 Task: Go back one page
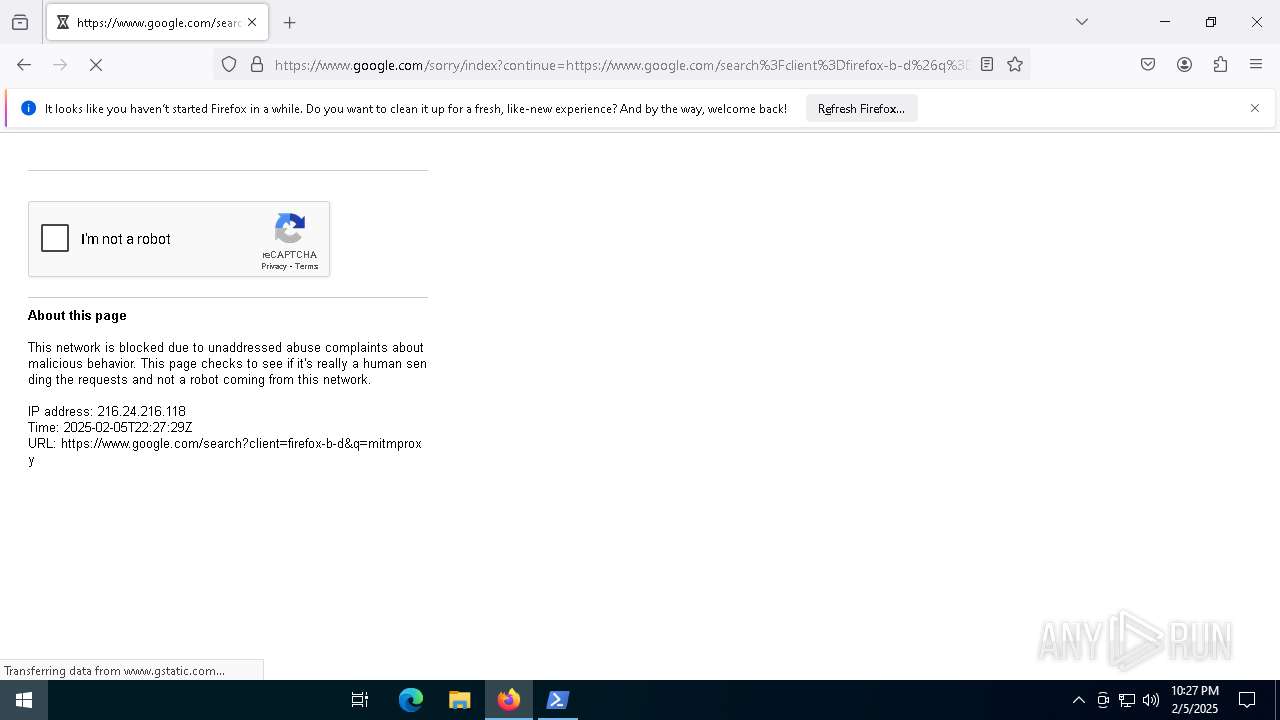pyautogui.click(x=24, y=65)
